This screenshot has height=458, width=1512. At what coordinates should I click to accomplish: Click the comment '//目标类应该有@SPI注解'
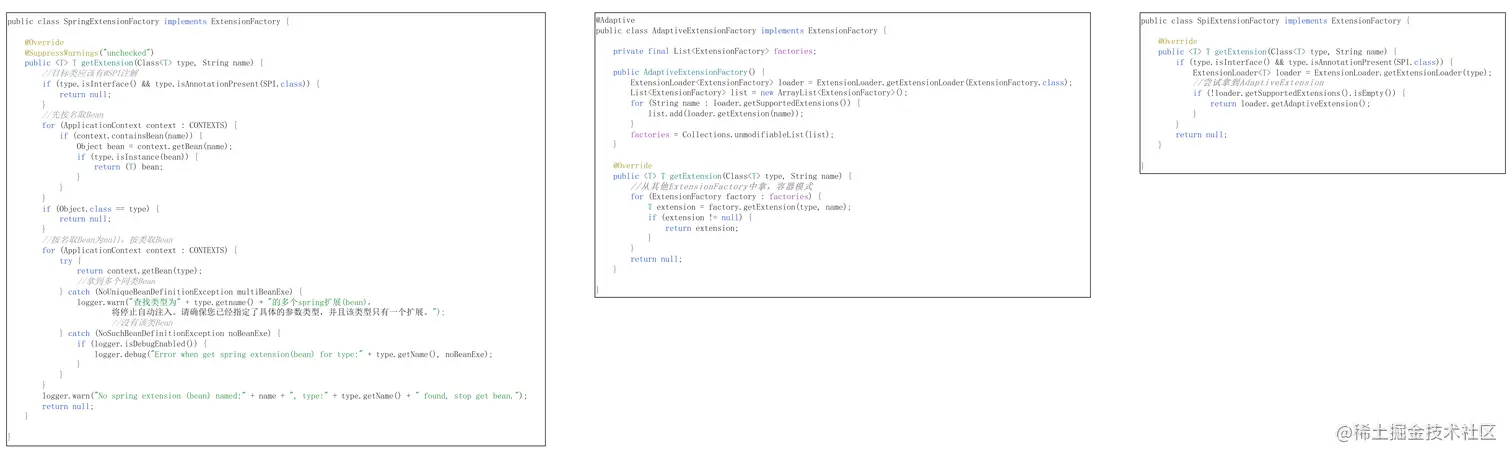[90, 73]
